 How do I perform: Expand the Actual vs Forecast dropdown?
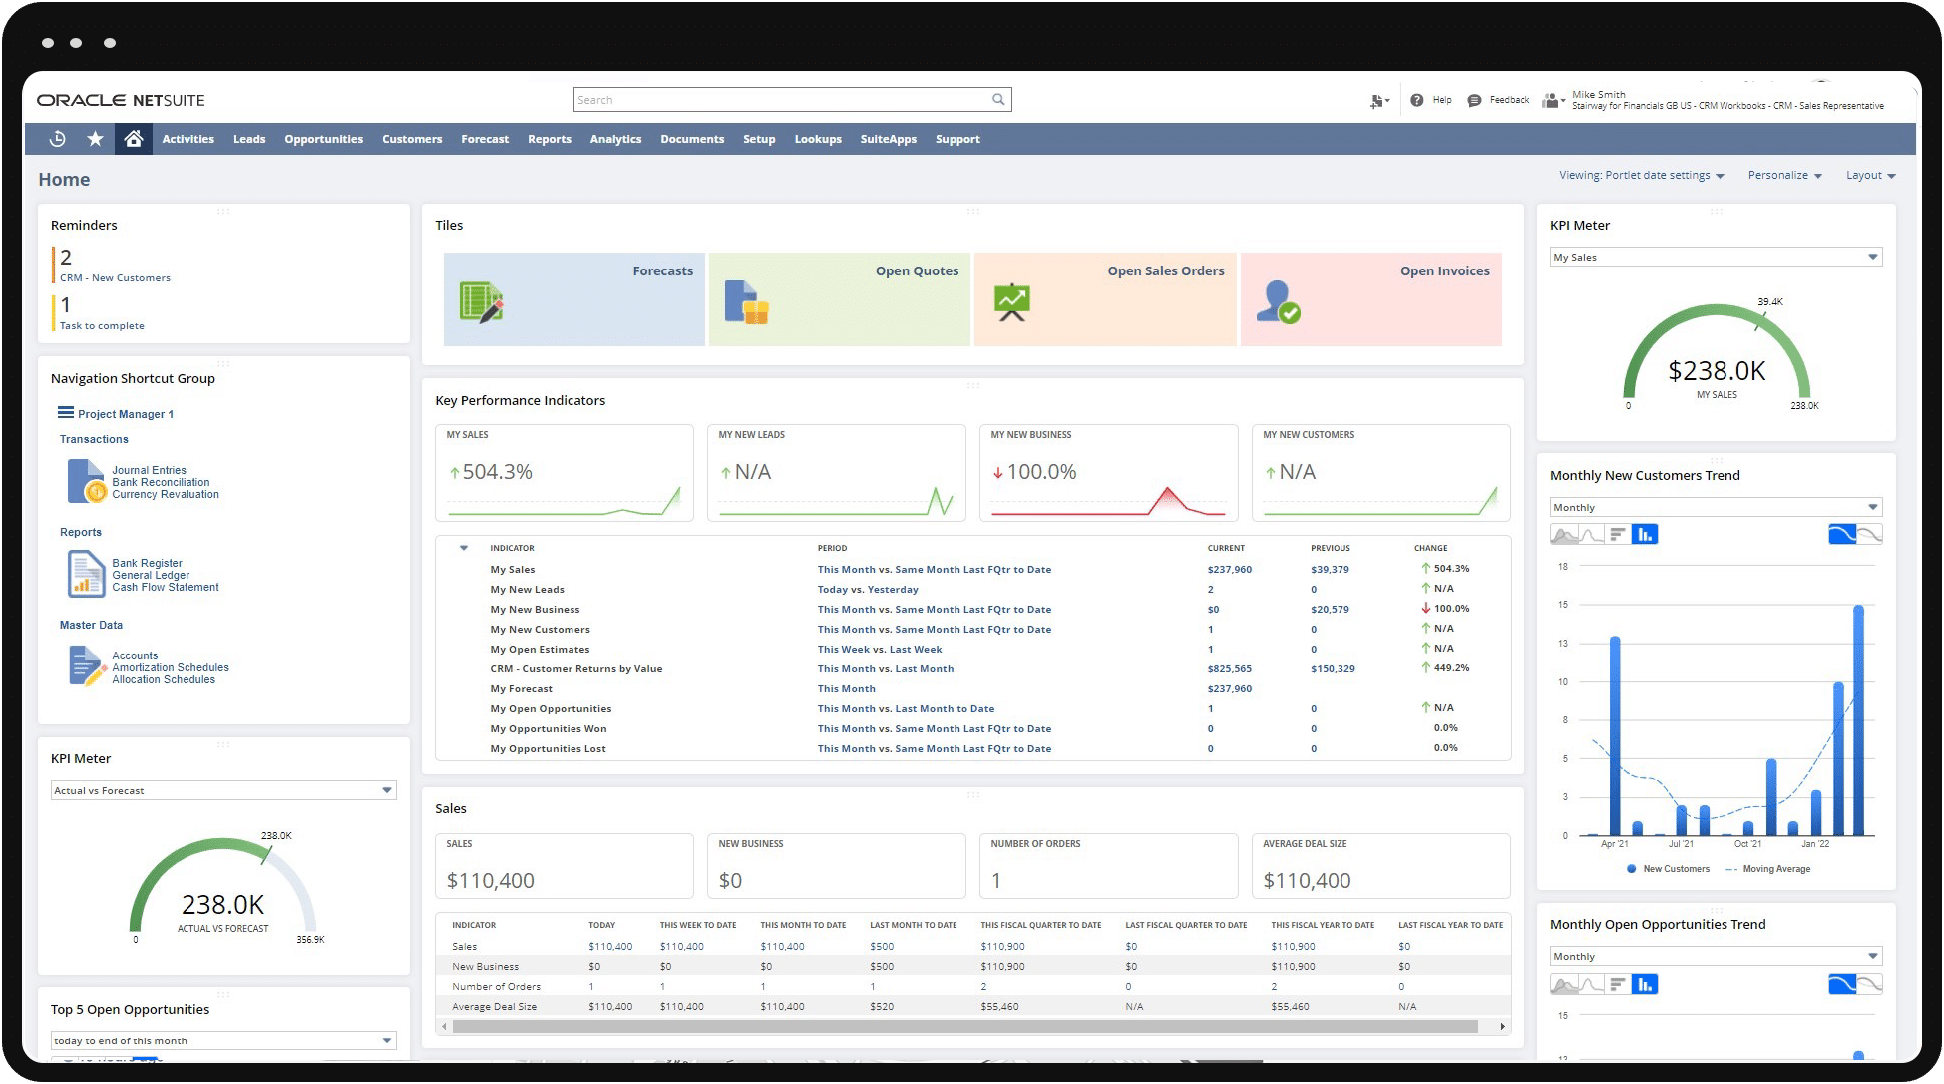click(386, 791)
